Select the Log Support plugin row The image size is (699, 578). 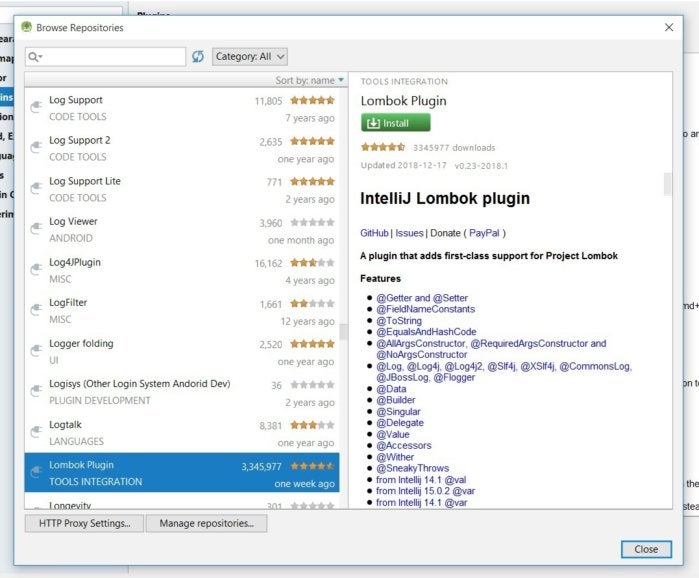182,108
